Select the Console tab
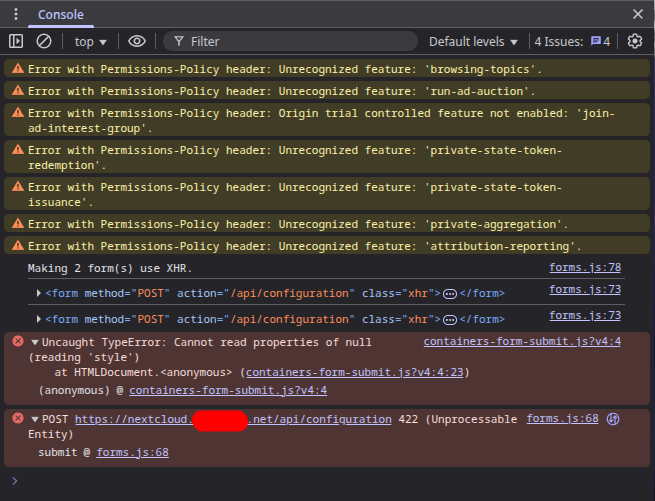Viewport: 655px width, 501px height. (61, 15)
